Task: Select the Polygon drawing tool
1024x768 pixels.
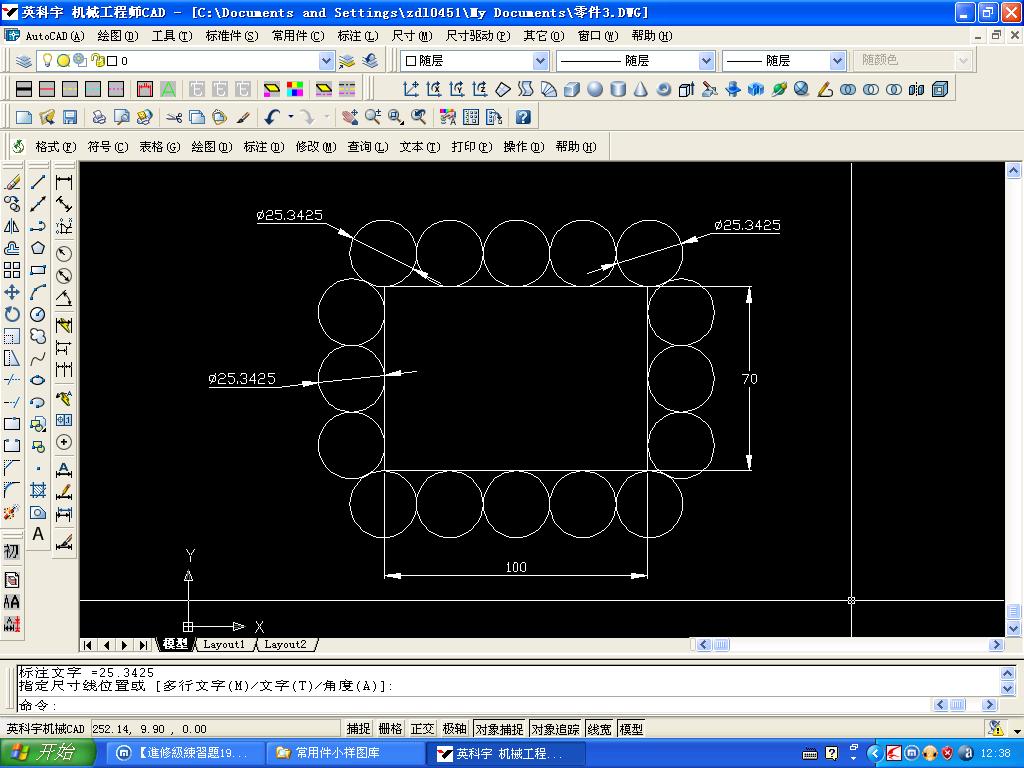Action: tap(38, 248)
